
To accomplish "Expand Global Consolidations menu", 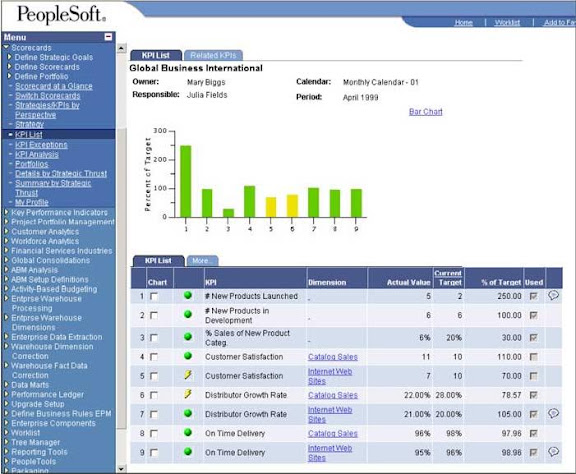I will click(x=6, y=260).
